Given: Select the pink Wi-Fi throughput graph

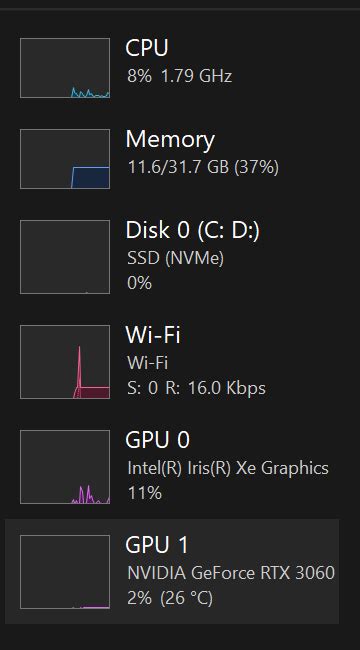Looking at the screenshot, I should pyautogui.click(x=65, y=362).
